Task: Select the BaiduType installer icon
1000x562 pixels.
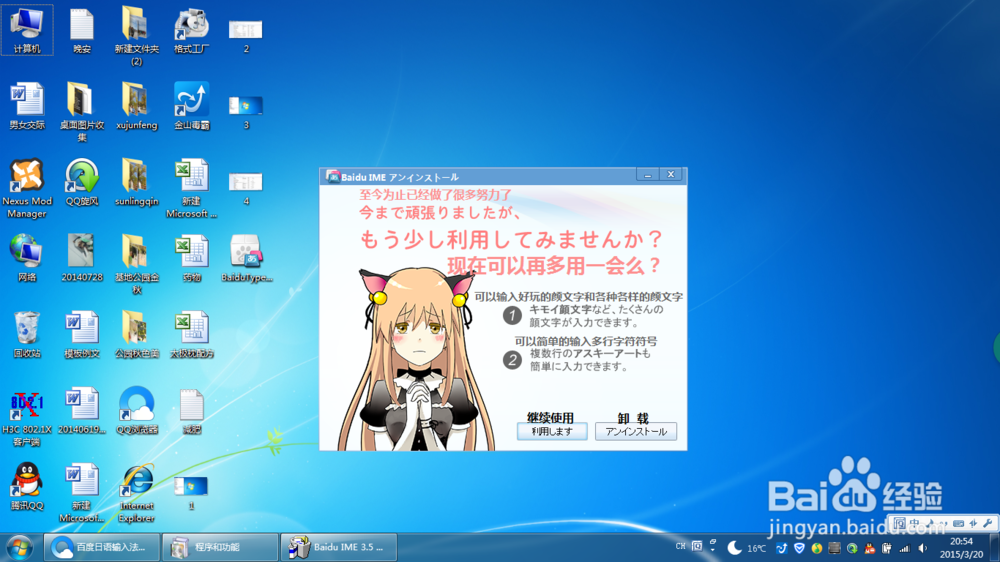Action: pos(246,258)
